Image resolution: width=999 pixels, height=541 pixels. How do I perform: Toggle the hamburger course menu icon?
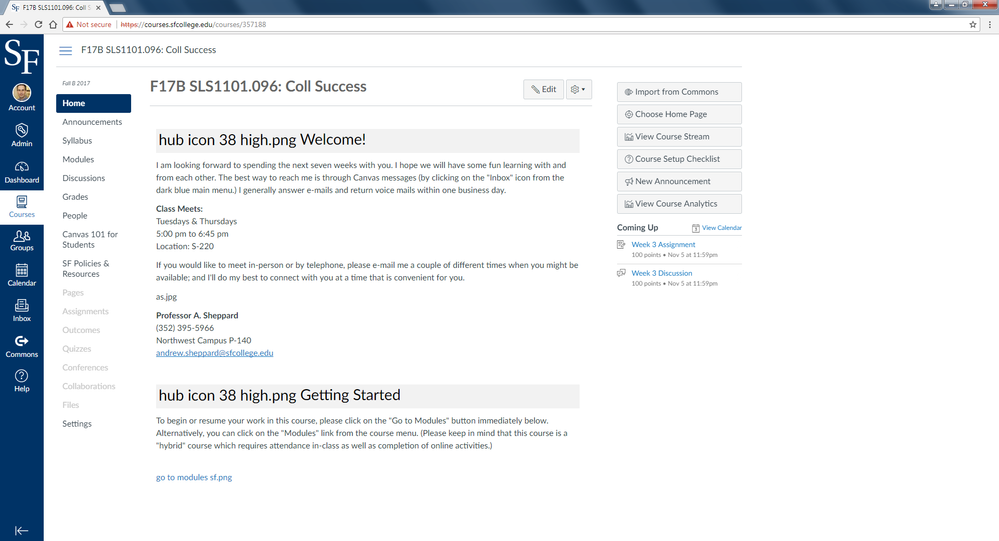[x=66, y=50]
